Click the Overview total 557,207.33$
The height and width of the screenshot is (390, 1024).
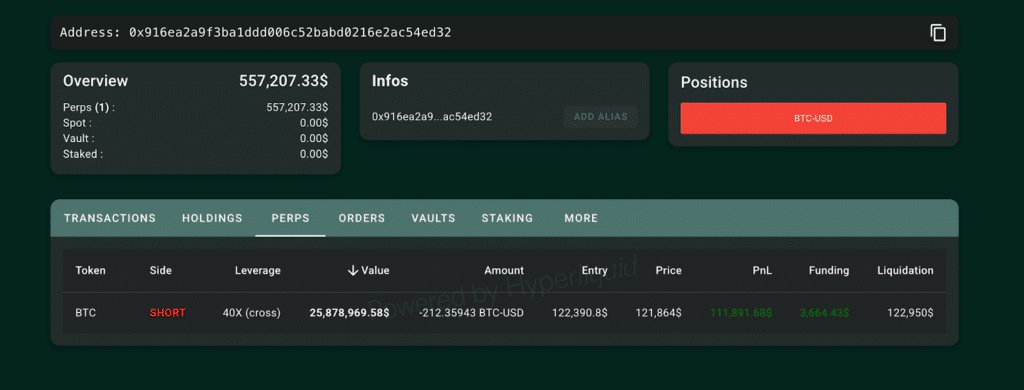(283, 81)
